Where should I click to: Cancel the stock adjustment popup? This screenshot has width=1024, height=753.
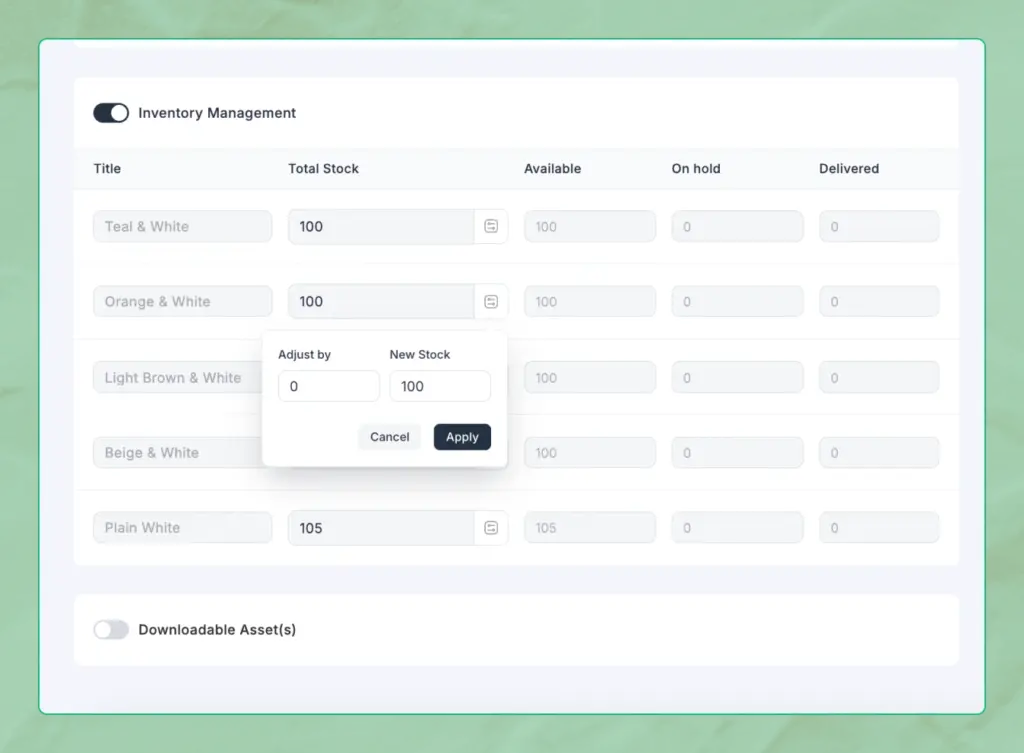[x=389, y=437]
